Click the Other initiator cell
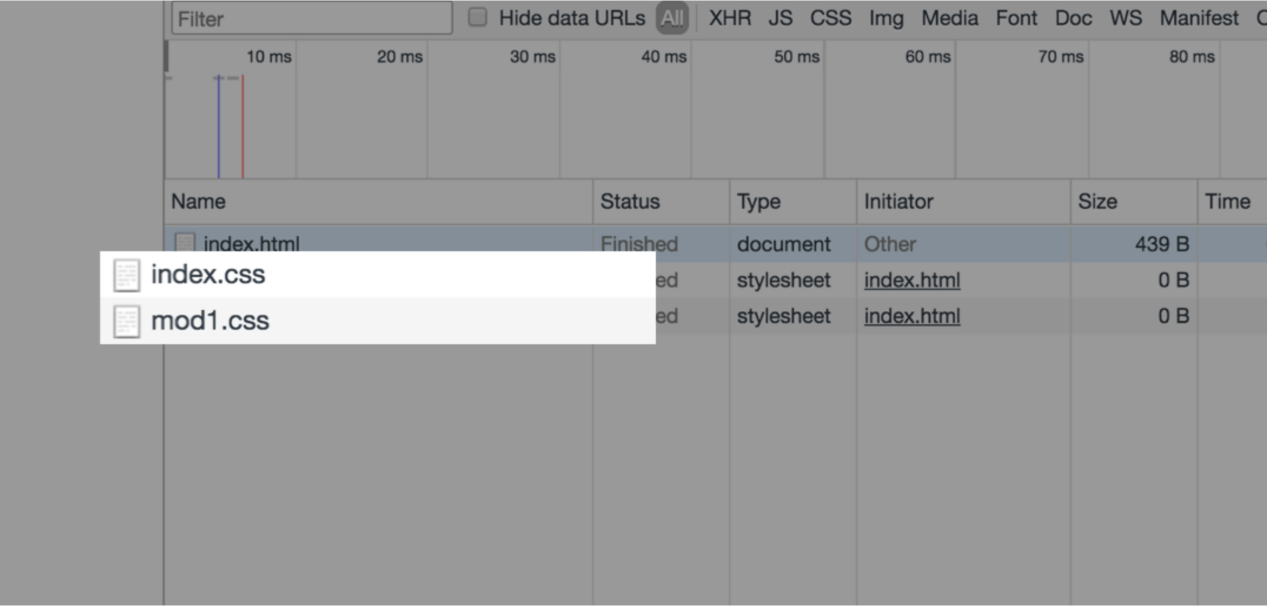Screen dimensions: 1267x606 pyautogui.click(x=890, y=244)
